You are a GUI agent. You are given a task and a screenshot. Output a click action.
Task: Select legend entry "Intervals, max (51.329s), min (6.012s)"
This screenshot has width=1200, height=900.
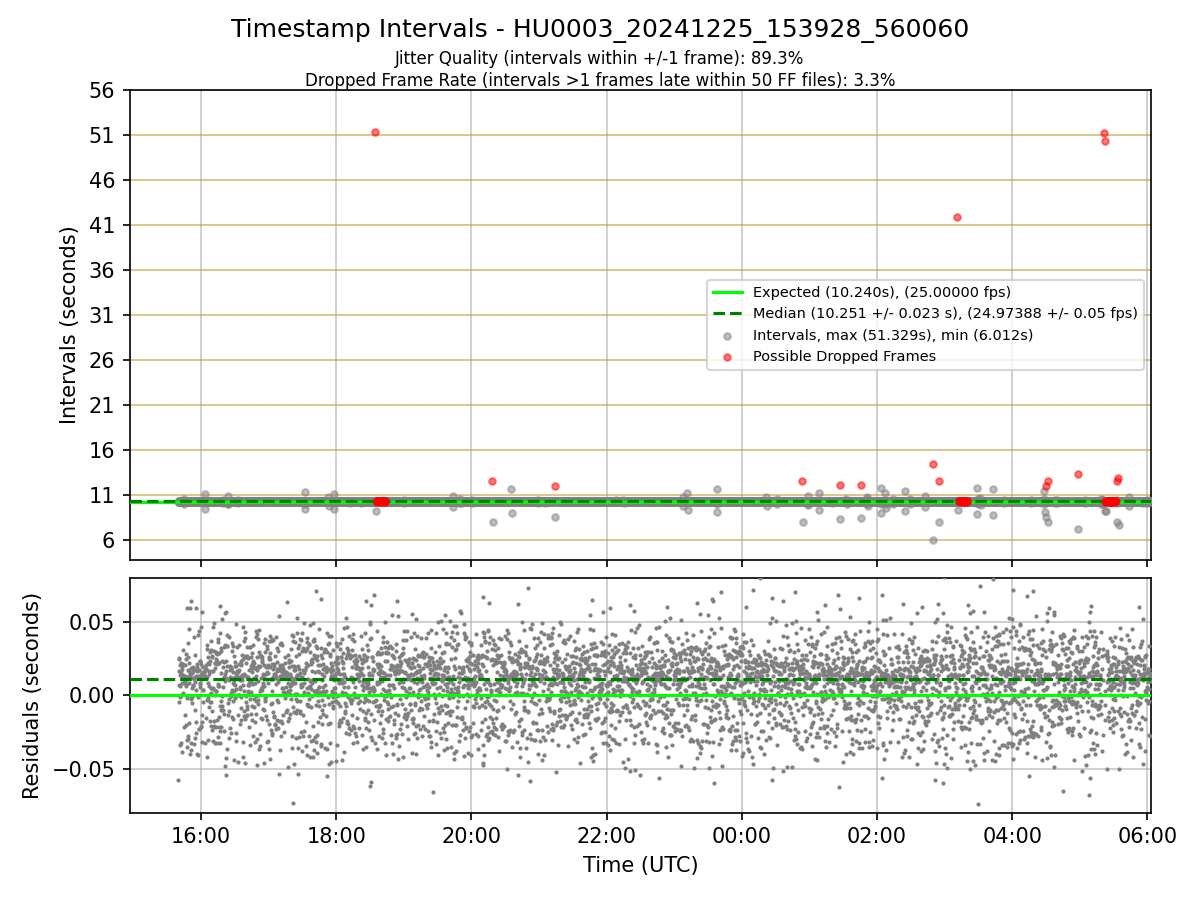(x=892, y=335)
